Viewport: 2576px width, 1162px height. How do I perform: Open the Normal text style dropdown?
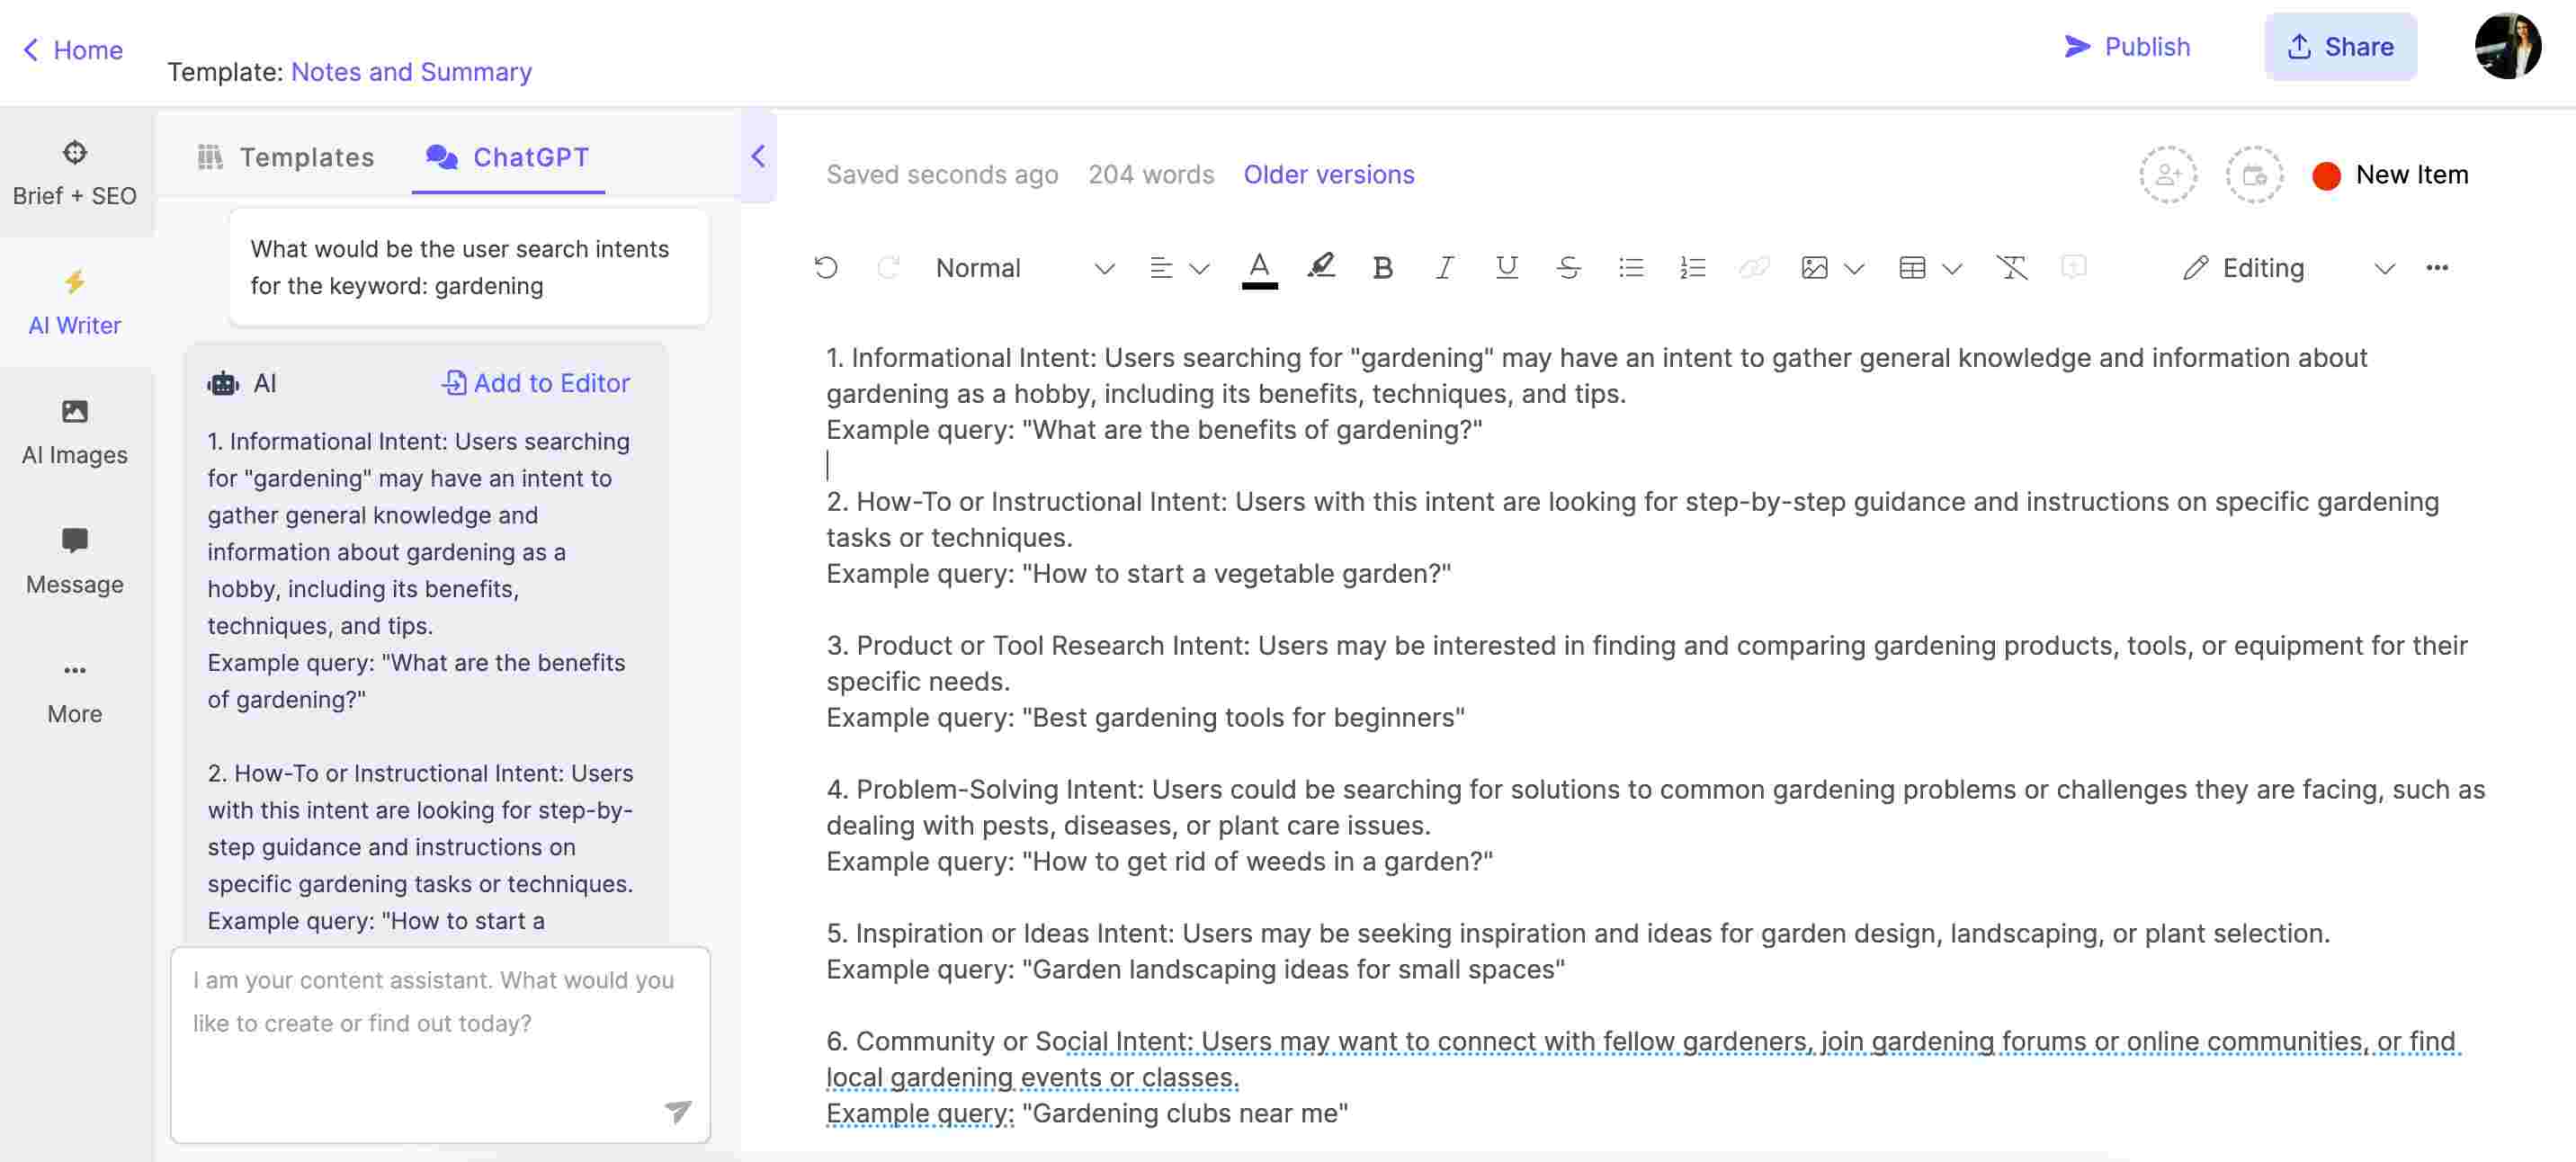coord(1018,266)
